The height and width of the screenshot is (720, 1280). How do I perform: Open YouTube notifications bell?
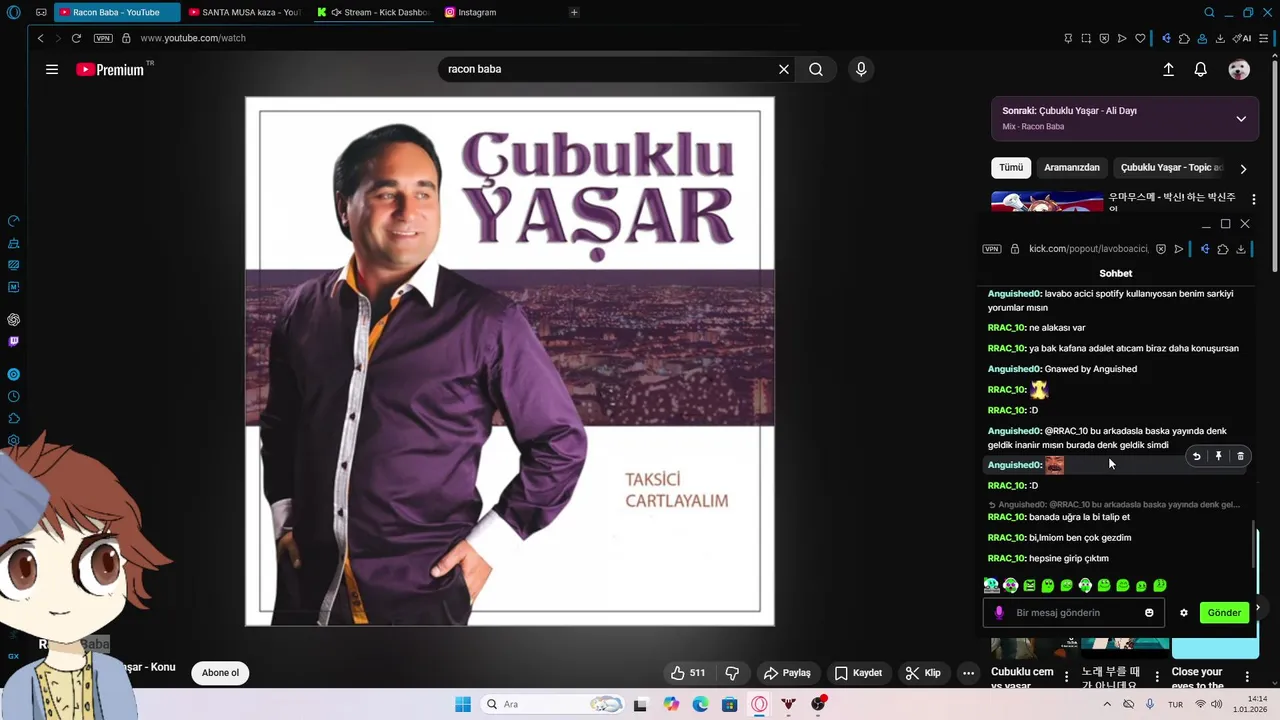[1201, 69]
